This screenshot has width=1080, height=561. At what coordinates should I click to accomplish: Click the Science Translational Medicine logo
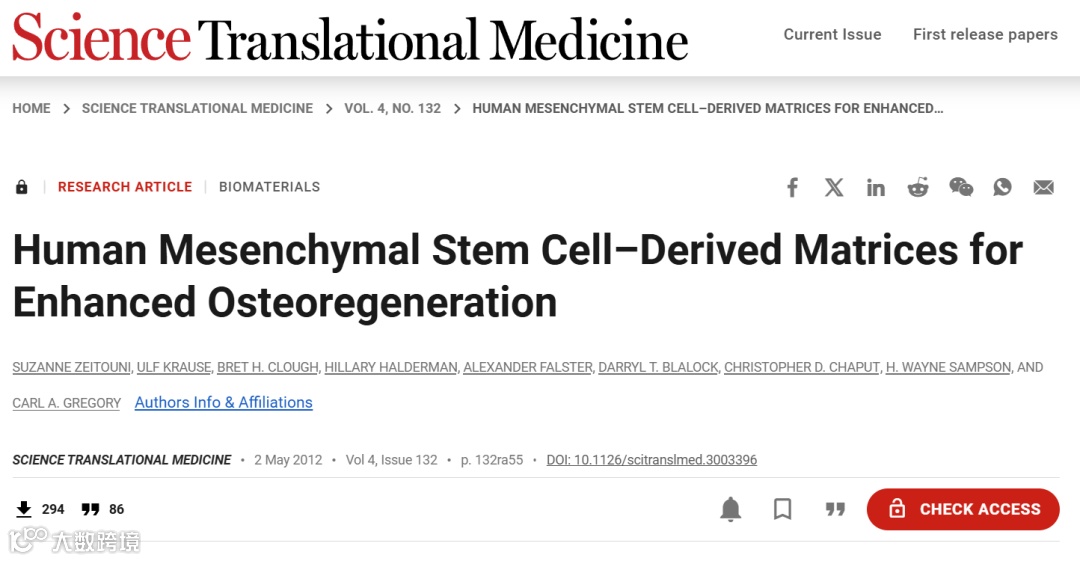pos(350,38)
